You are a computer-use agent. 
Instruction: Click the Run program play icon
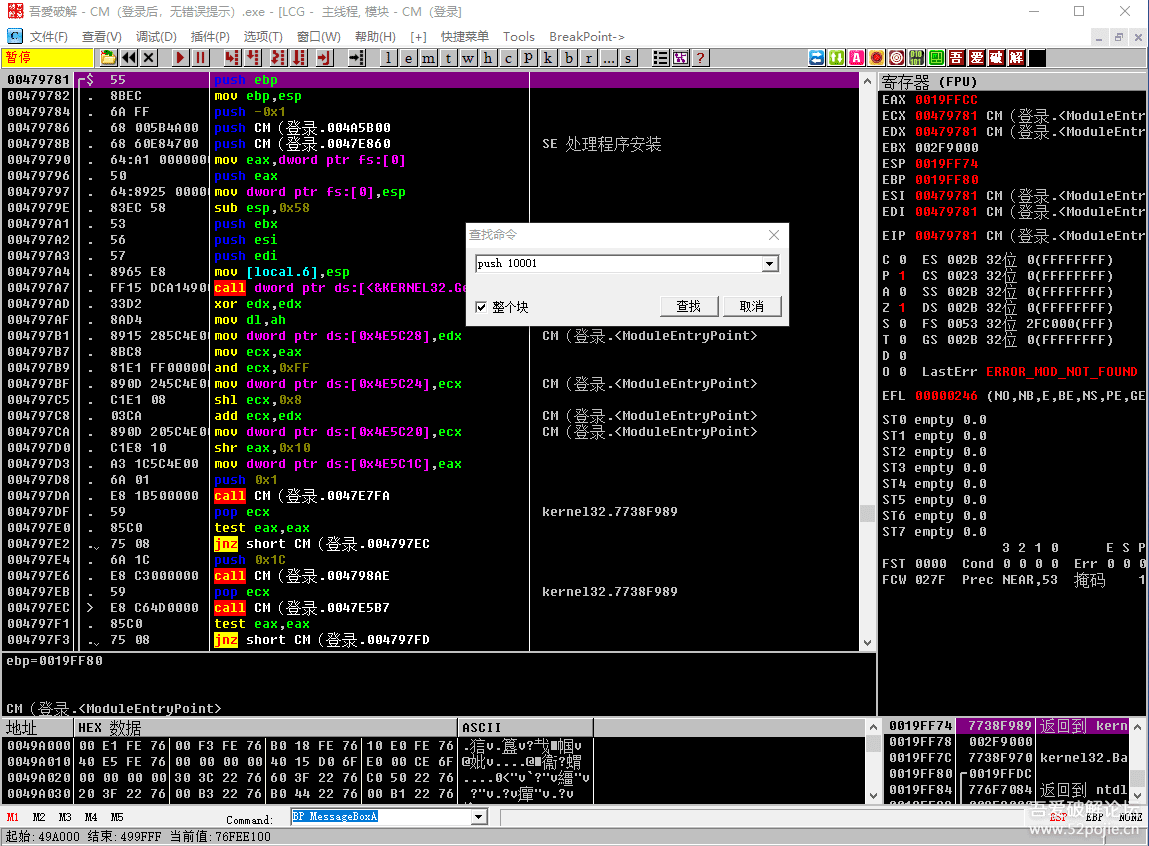point(180,58)
